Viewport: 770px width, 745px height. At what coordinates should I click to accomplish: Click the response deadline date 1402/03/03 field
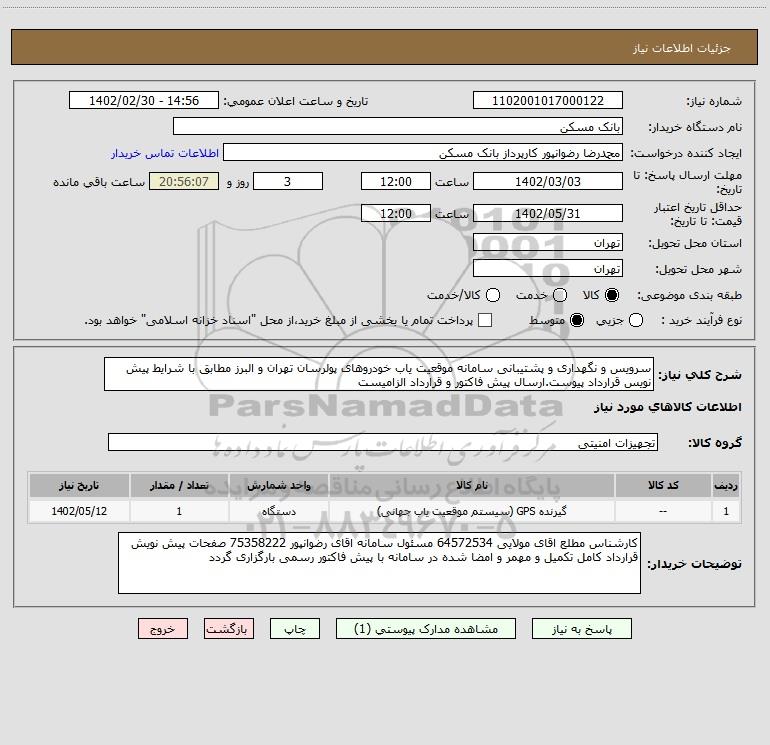pos(548,182)
